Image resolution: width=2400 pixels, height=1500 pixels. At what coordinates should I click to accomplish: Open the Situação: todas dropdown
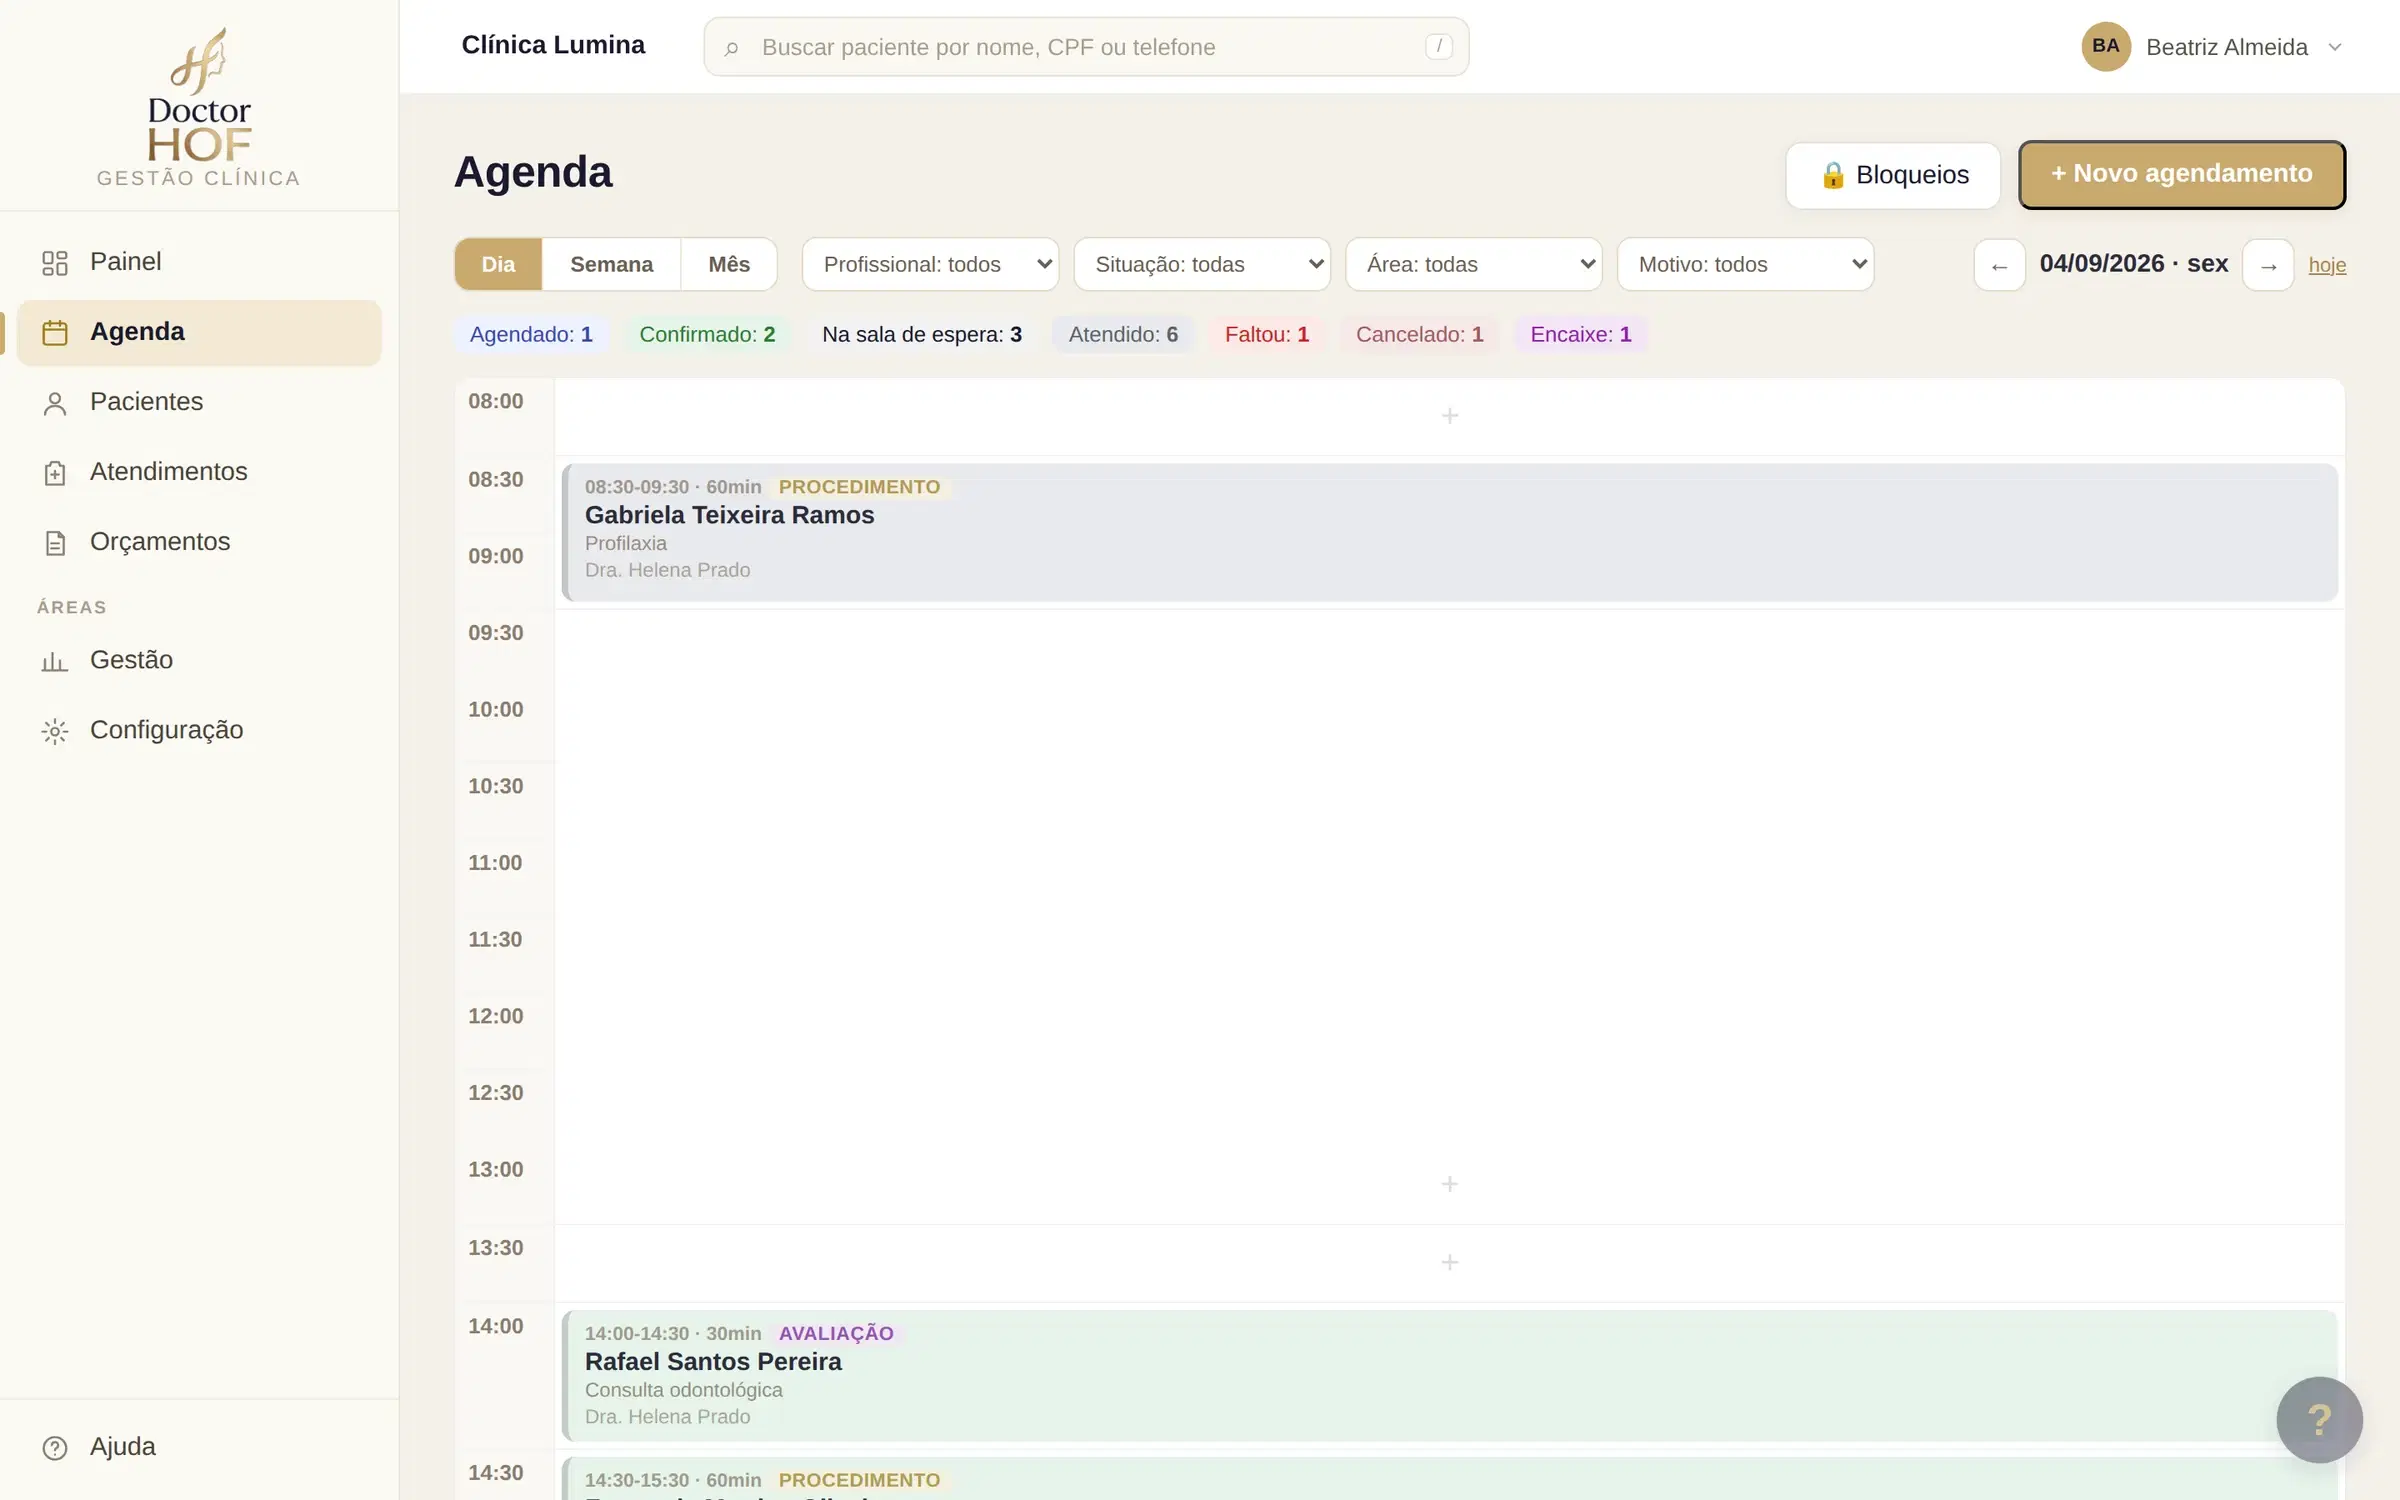click(x=1202, y=264)
